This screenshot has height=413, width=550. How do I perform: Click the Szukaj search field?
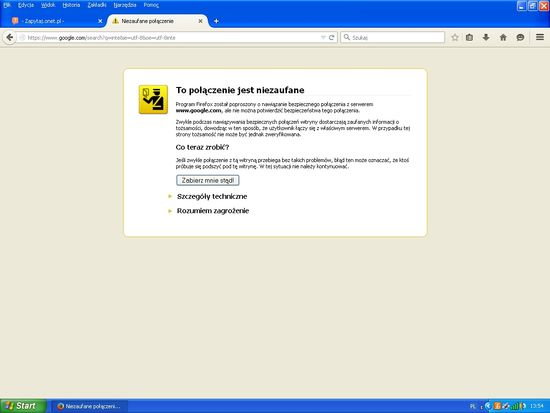393,37
